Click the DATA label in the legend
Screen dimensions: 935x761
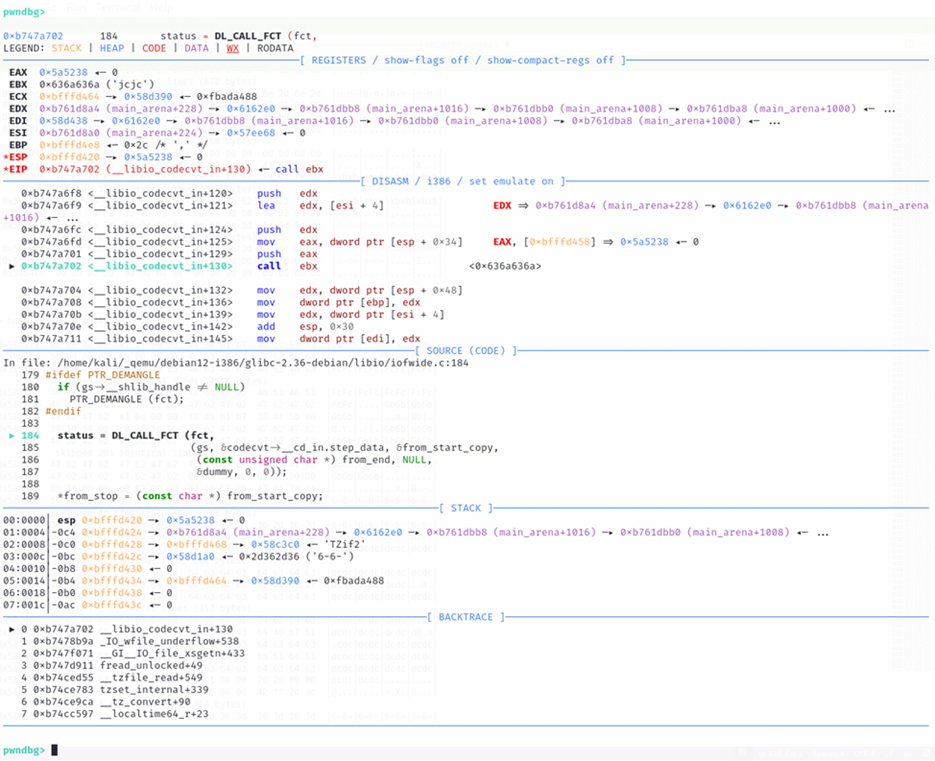click(x=196, y=48)
